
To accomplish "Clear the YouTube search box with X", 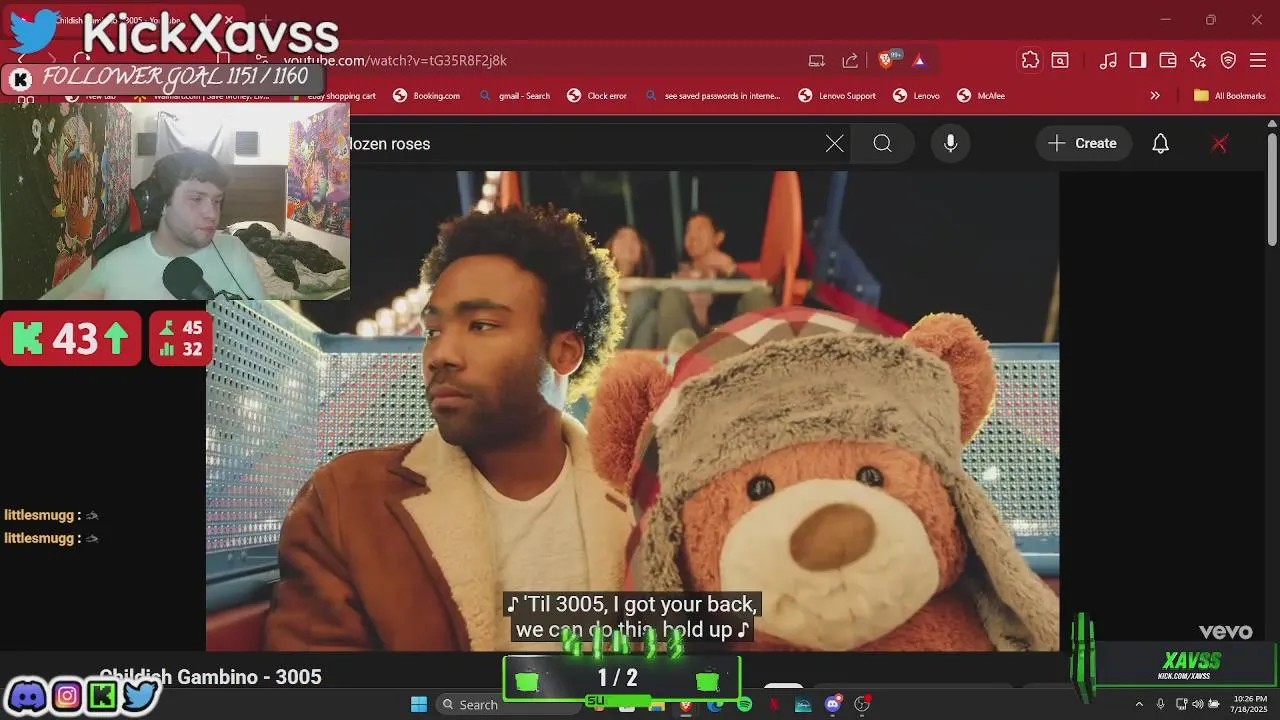I will coord(834,144).
